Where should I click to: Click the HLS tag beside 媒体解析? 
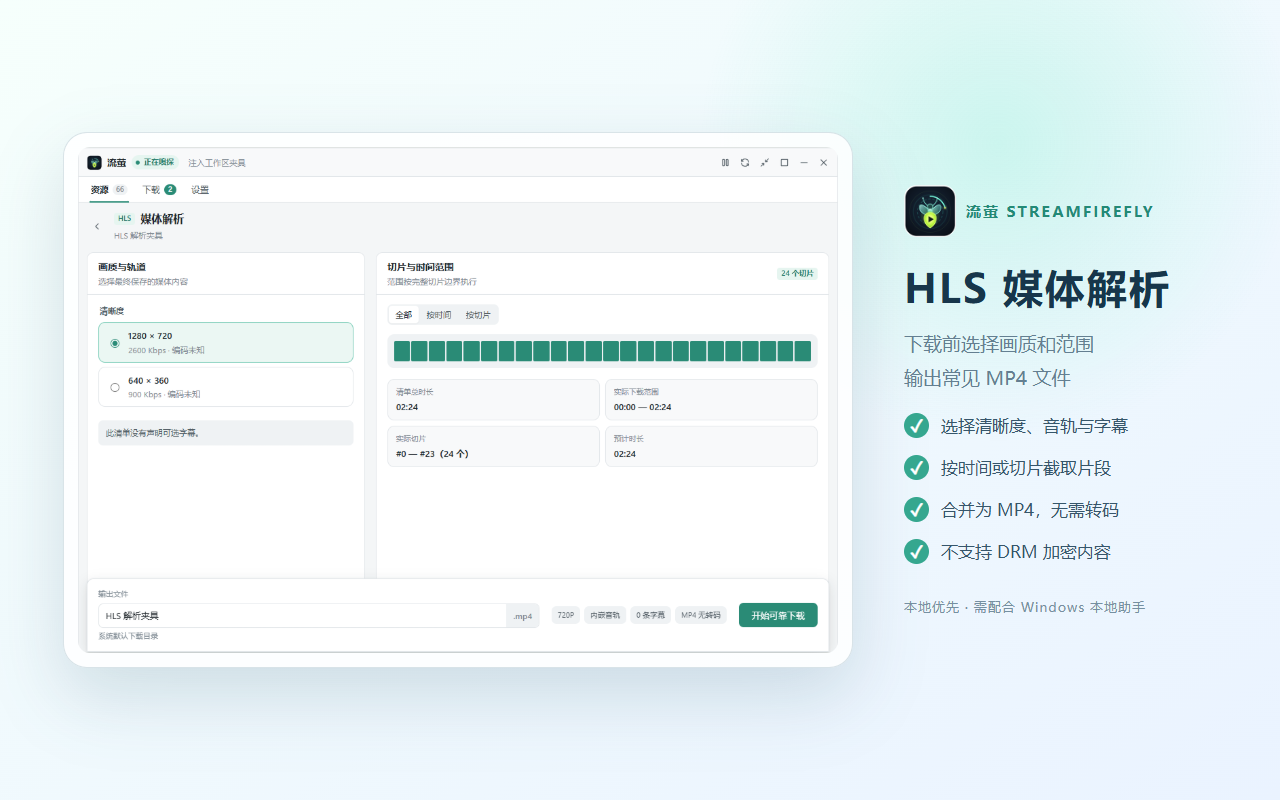point(124,218)
